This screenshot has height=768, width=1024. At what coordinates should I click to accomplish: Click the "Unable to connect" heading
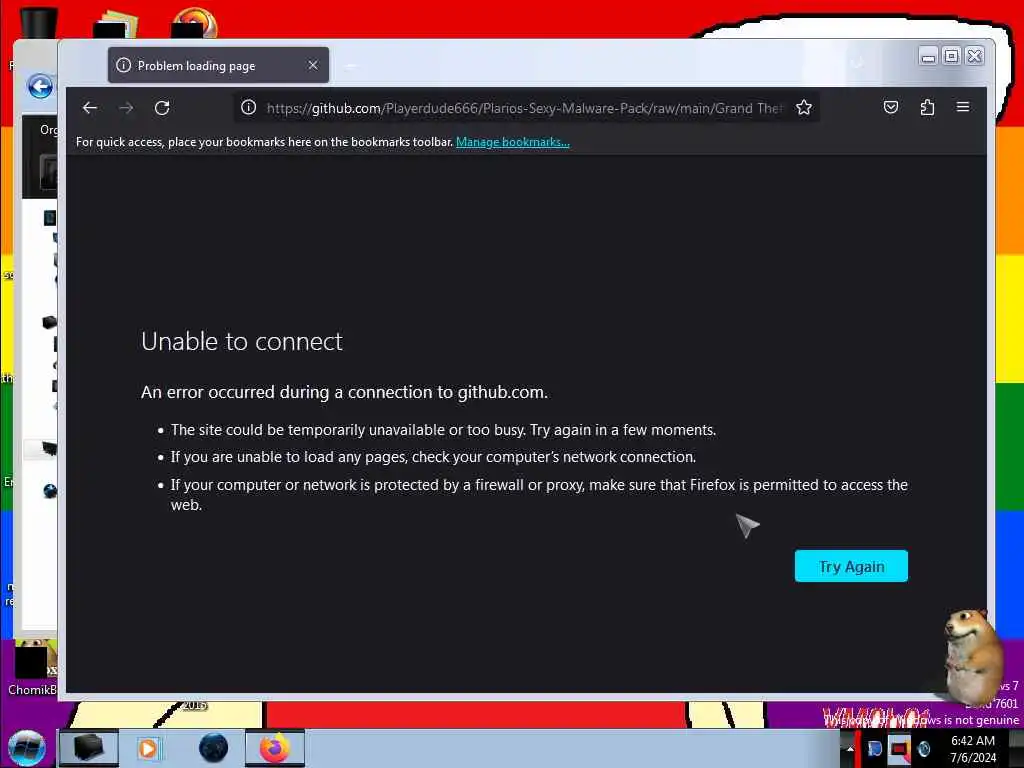tap(242, 342)
